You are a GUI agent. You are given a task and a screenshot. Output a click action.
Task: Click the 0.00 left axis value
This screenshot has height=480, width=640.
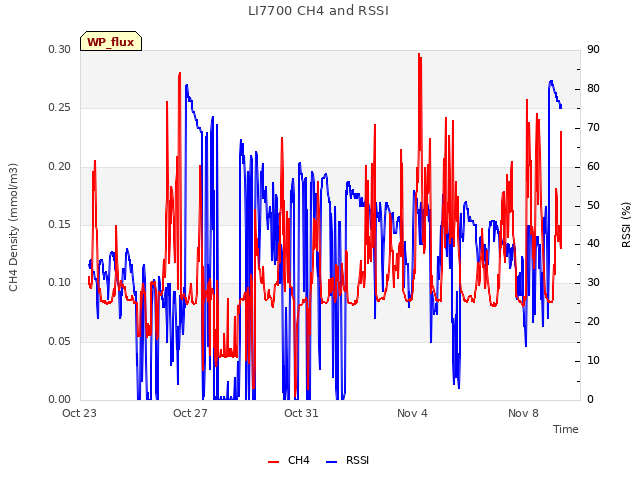click(x=60, y=399)
